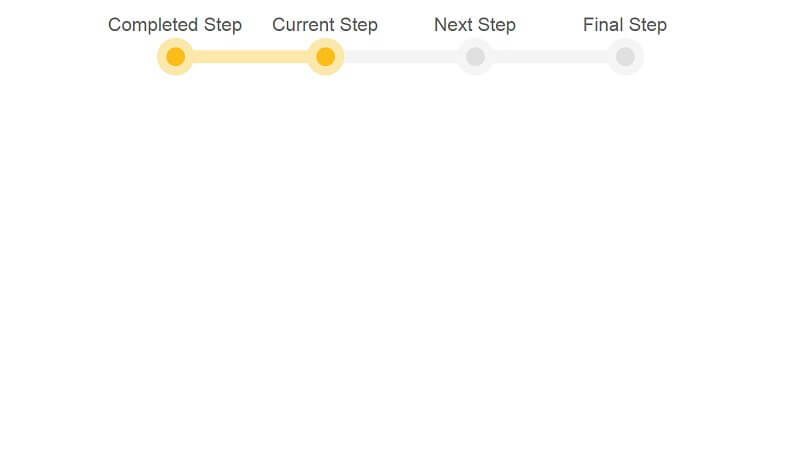
Task: Click the word "Completed" in the first label
Action: point(153,25)
